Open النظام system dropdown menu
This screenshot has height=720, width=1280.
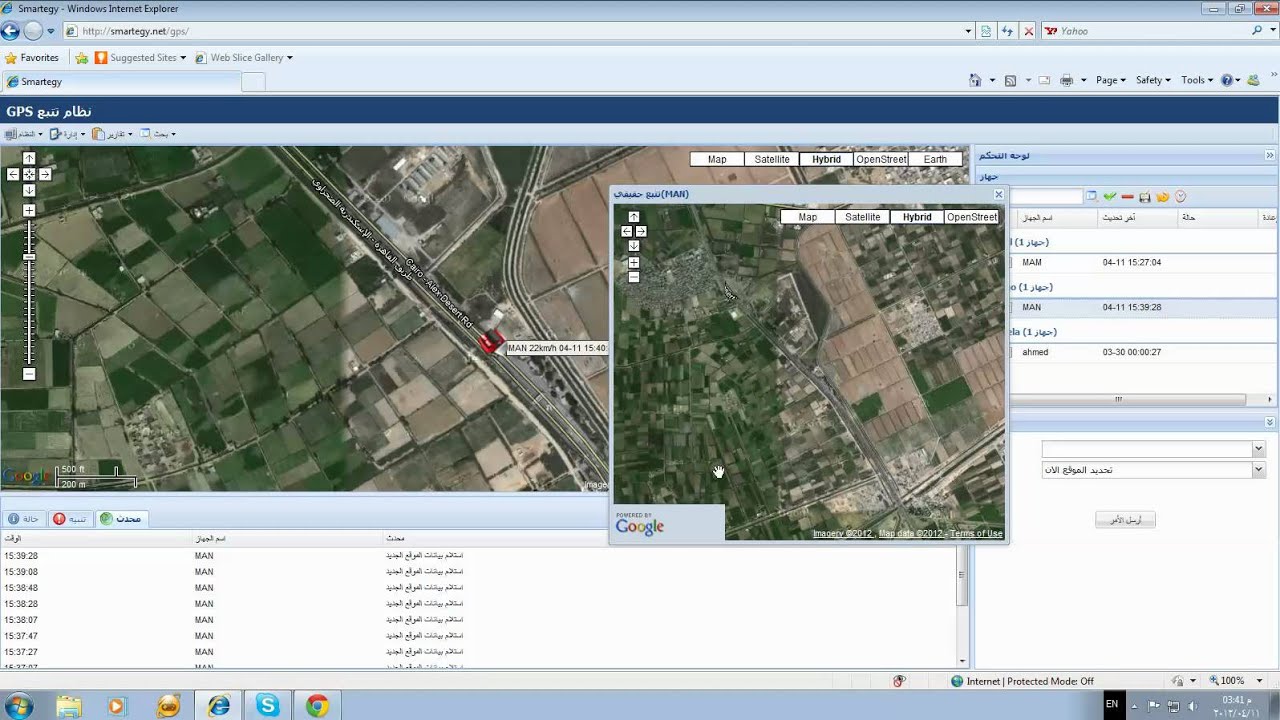pyautogui.click(x=24, y=133)
